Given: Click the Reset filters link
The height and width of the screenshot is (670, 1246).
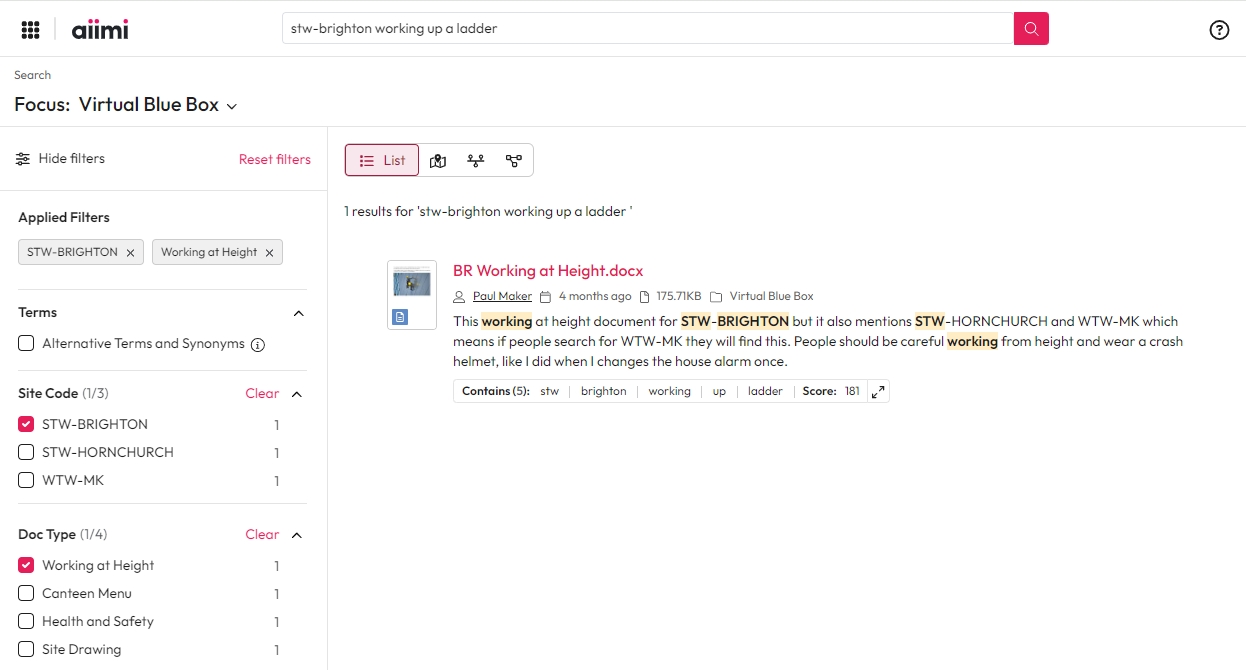Looking at the screenshot, I should [274, 159].
